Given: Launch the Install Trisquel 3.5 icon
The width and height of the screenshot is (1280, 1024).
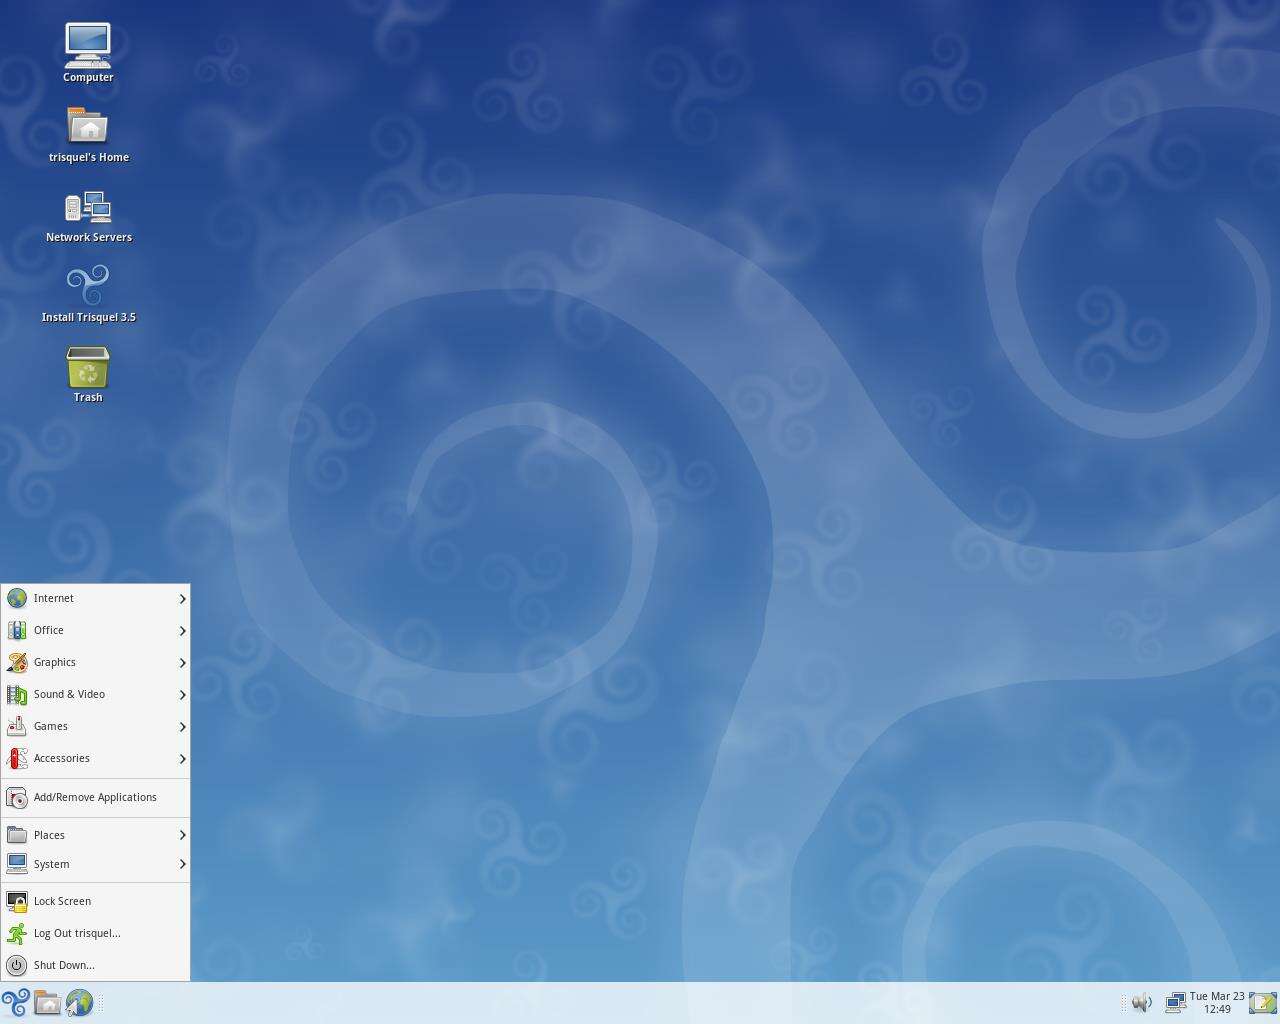Looking at the screenshot, I should (x=88, y=294).
